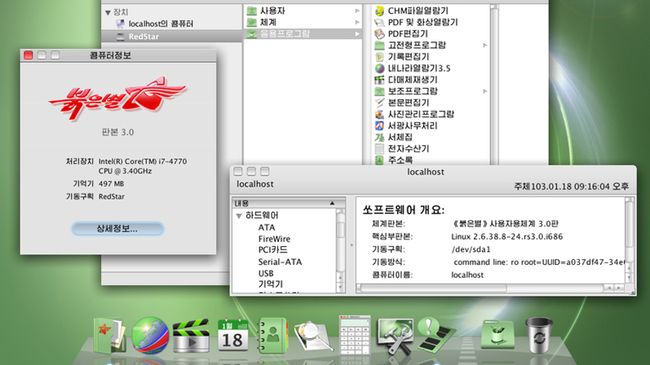Launch the calculator dock icon
Screen dimensions: 650x365
[354, 334]
